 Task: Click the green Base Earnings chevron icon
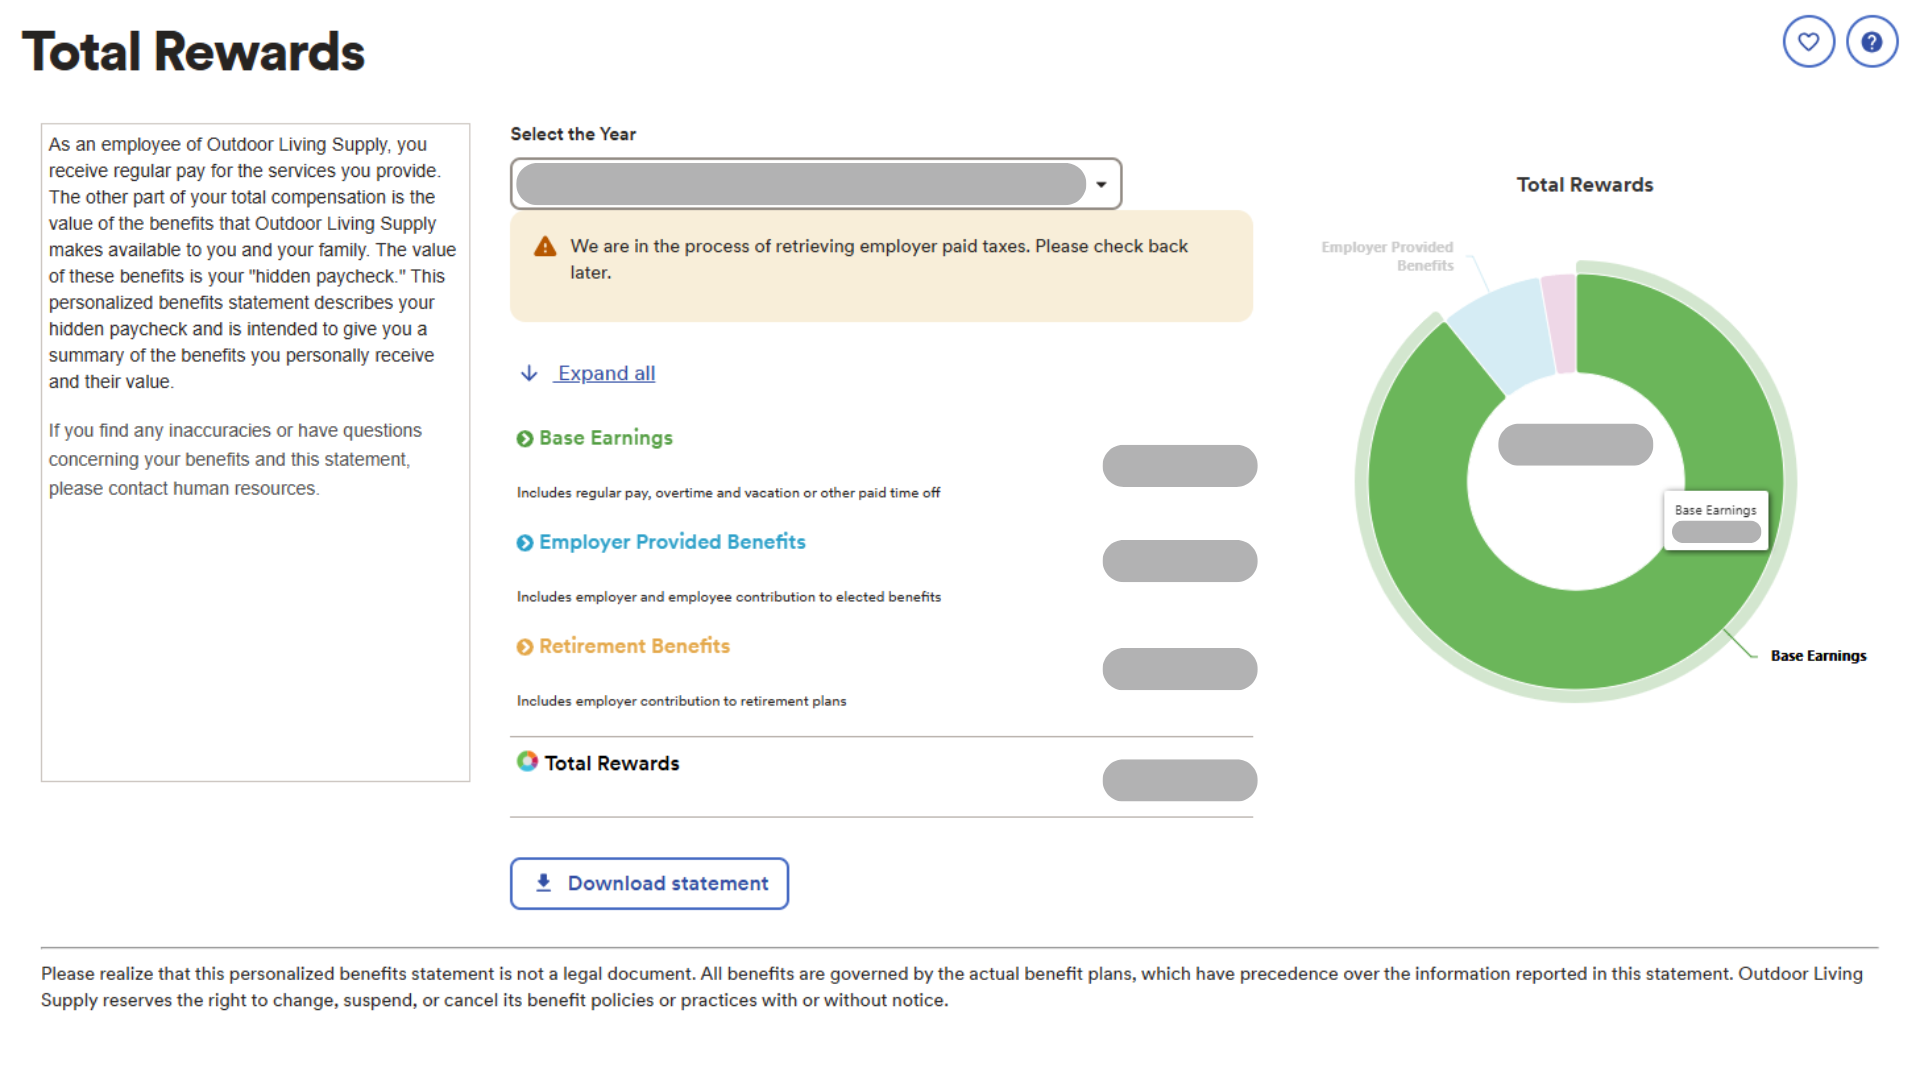tap(524, 439)
